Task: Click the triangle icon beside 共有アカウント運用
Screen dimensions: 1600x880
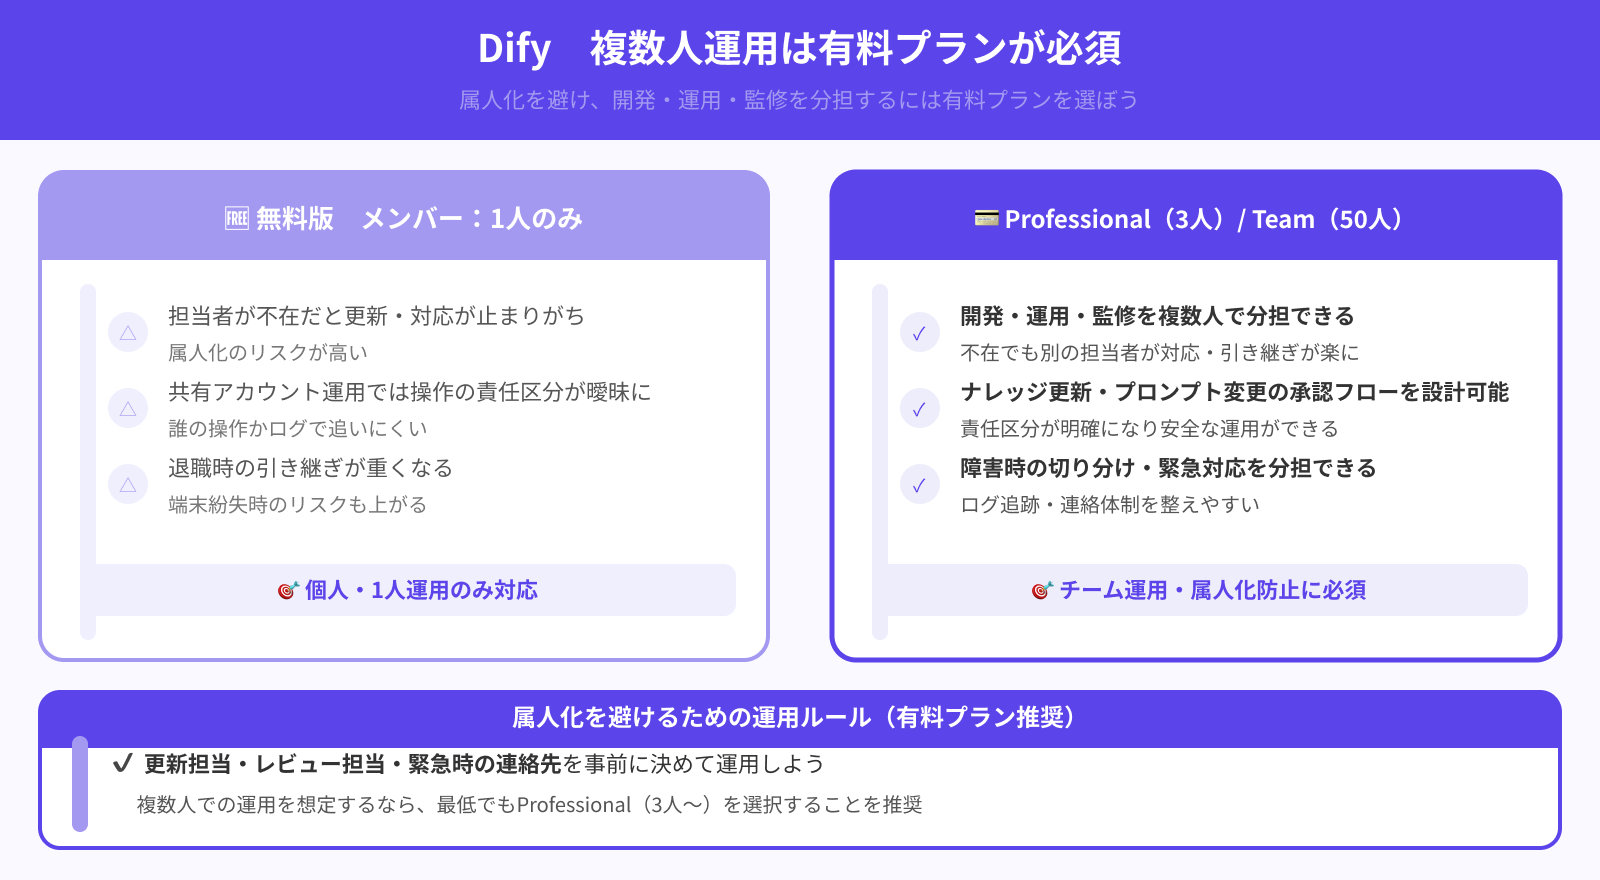Action: 128,409
